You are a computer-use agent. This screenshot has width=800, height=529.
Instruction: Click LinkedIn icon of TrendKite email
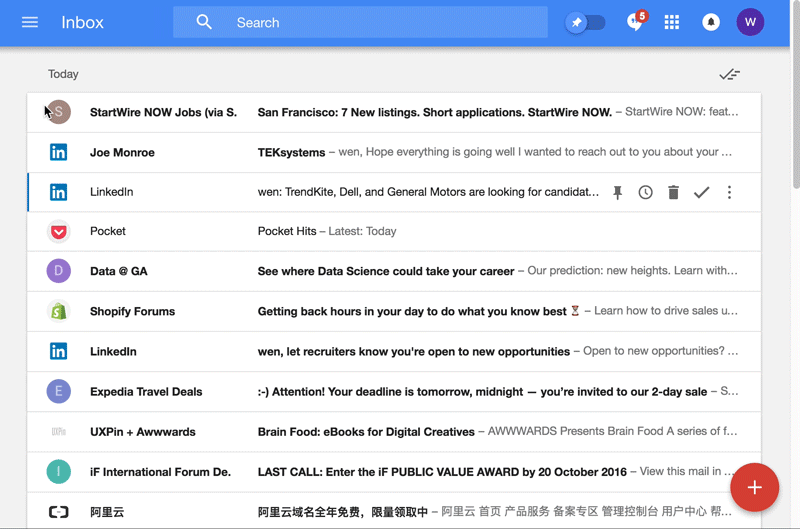click(x=58, y=192)
